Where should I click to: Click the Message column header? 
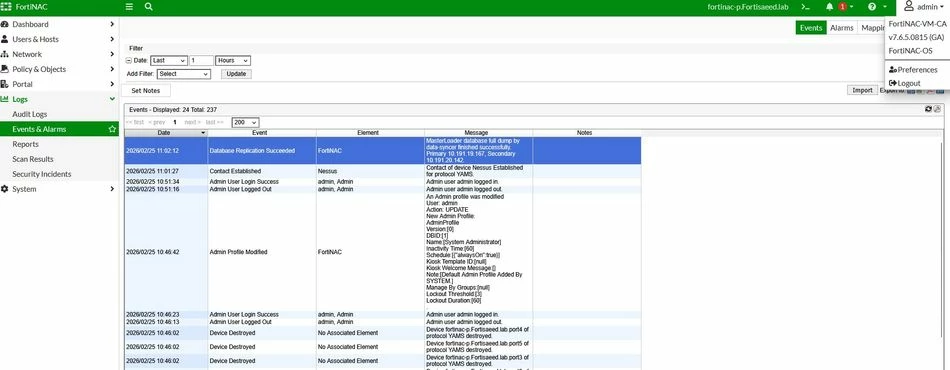tap(479, 133)
